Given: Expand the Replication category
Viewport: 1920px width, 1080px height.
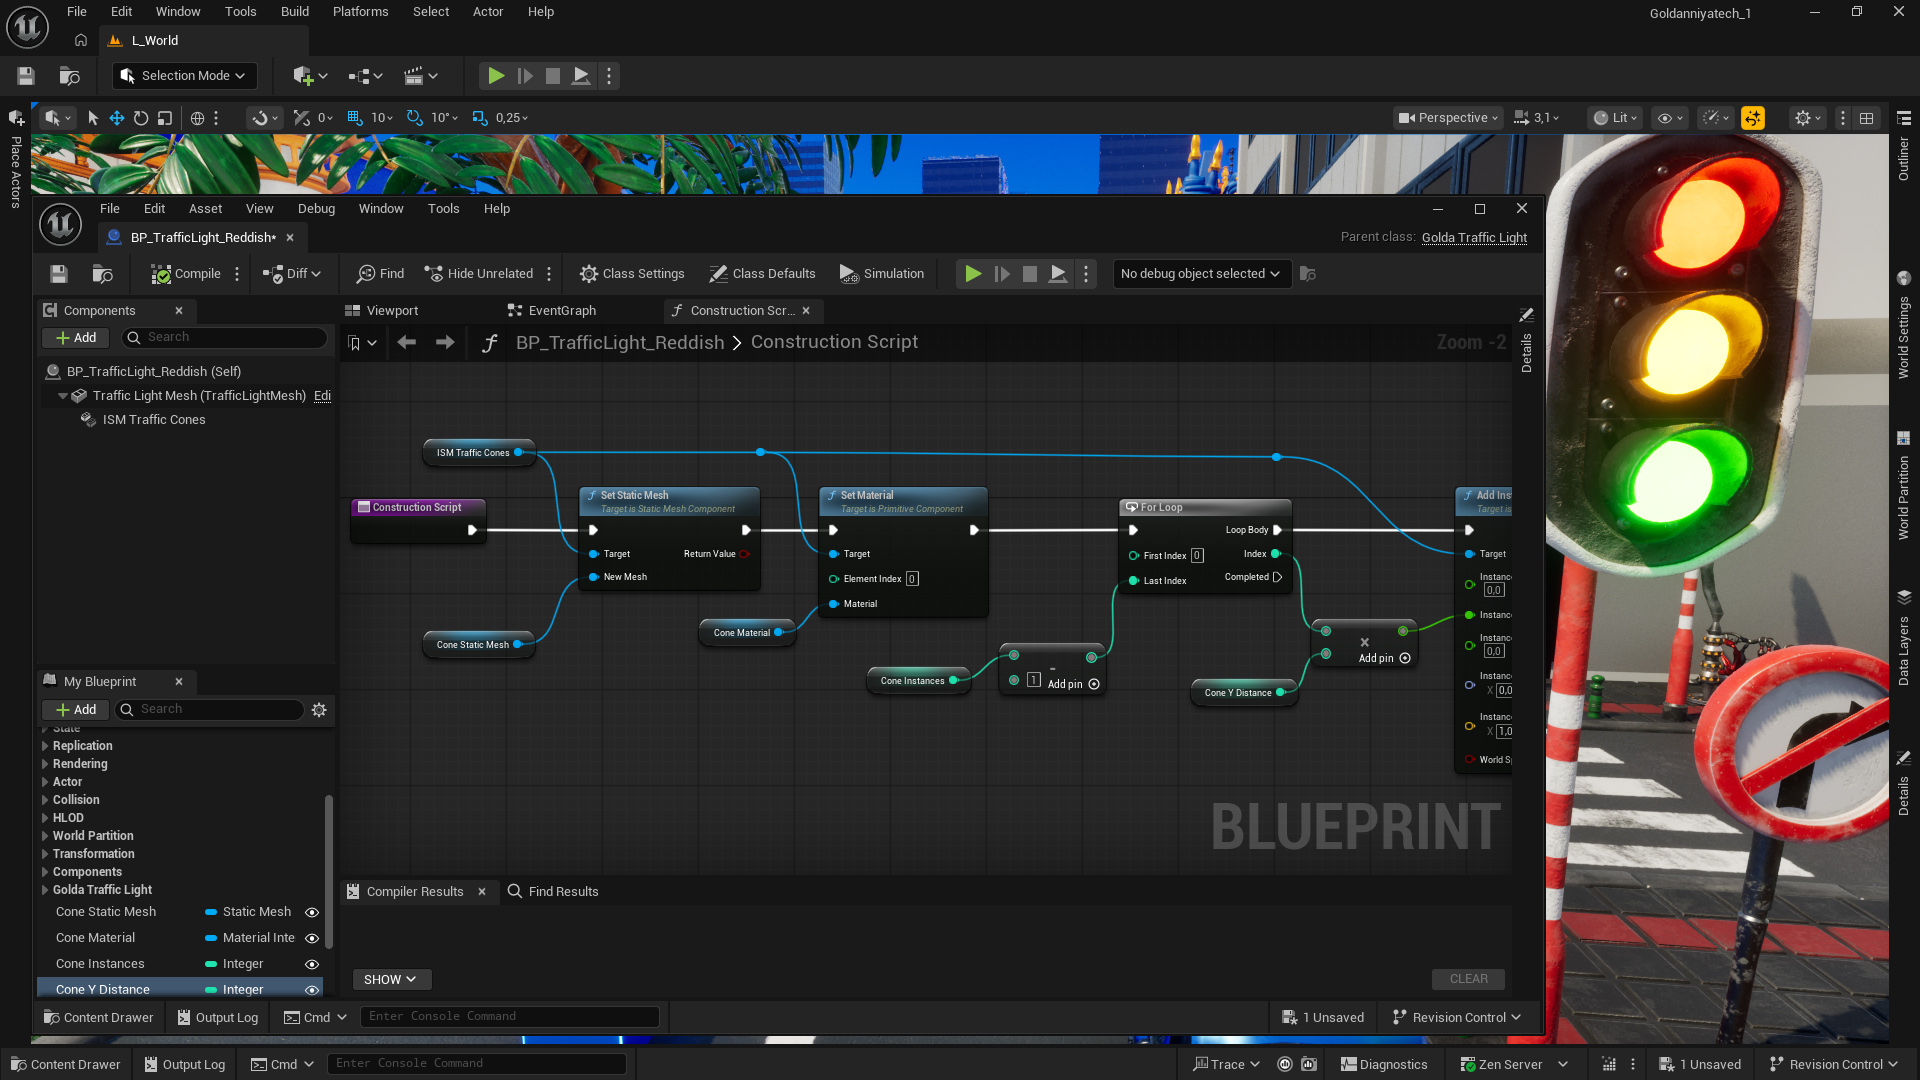Looking at the screenshot, I should [x=45, y=746].
